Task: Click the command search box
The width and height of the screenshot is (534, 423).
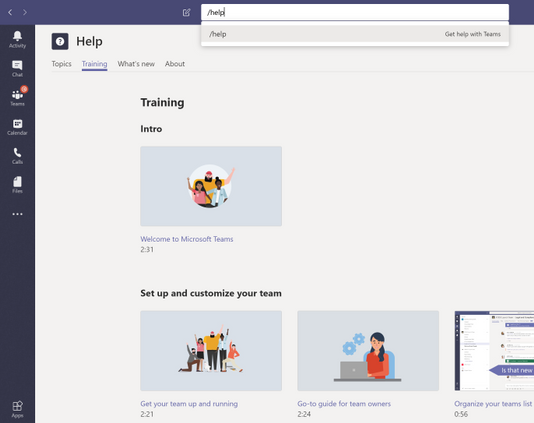Action: pyautogui.click(x=355, y=13)
